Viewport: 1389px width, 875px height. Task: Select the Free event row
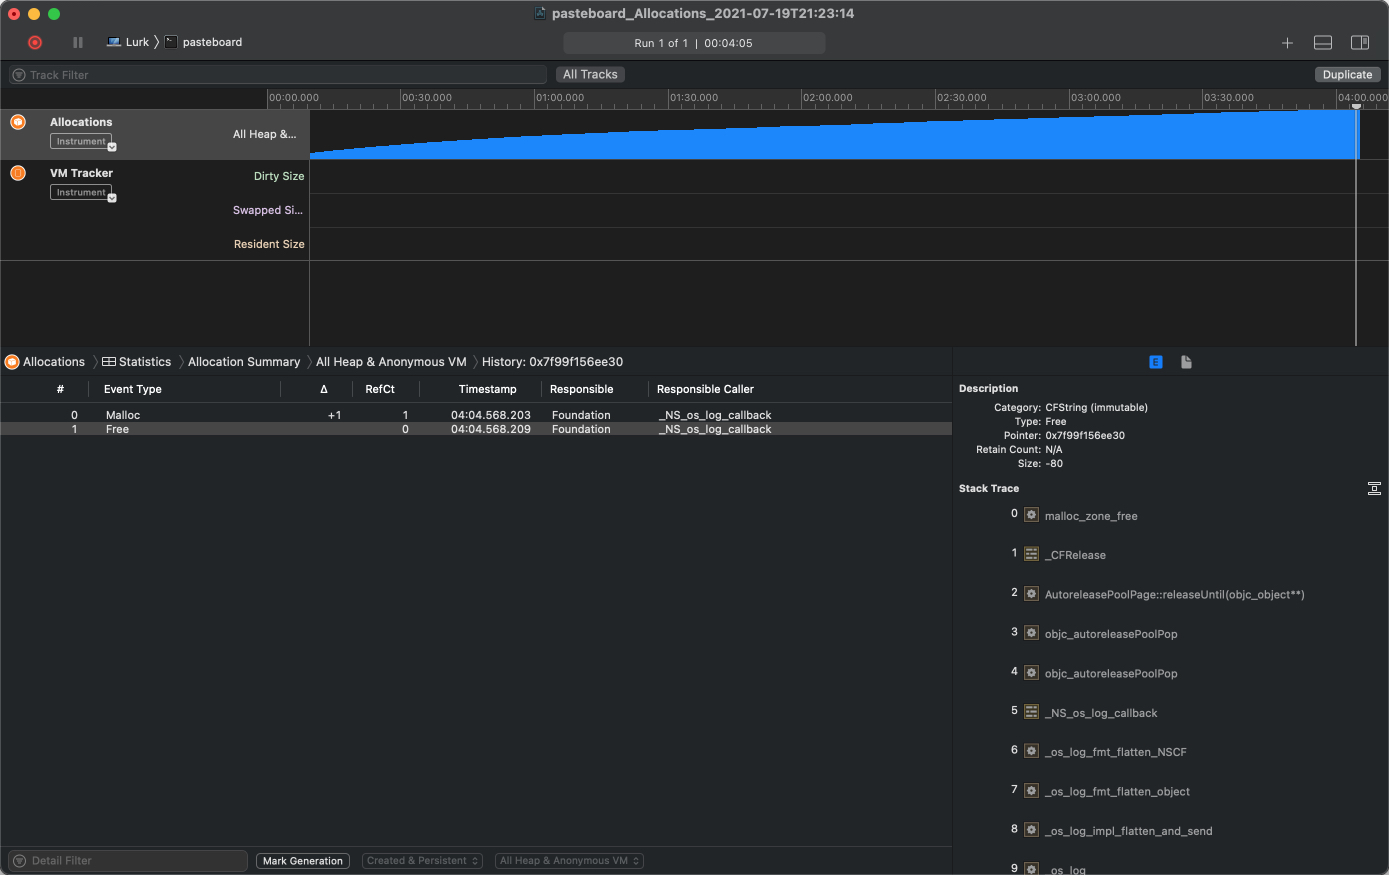click(x=476, y=429)
